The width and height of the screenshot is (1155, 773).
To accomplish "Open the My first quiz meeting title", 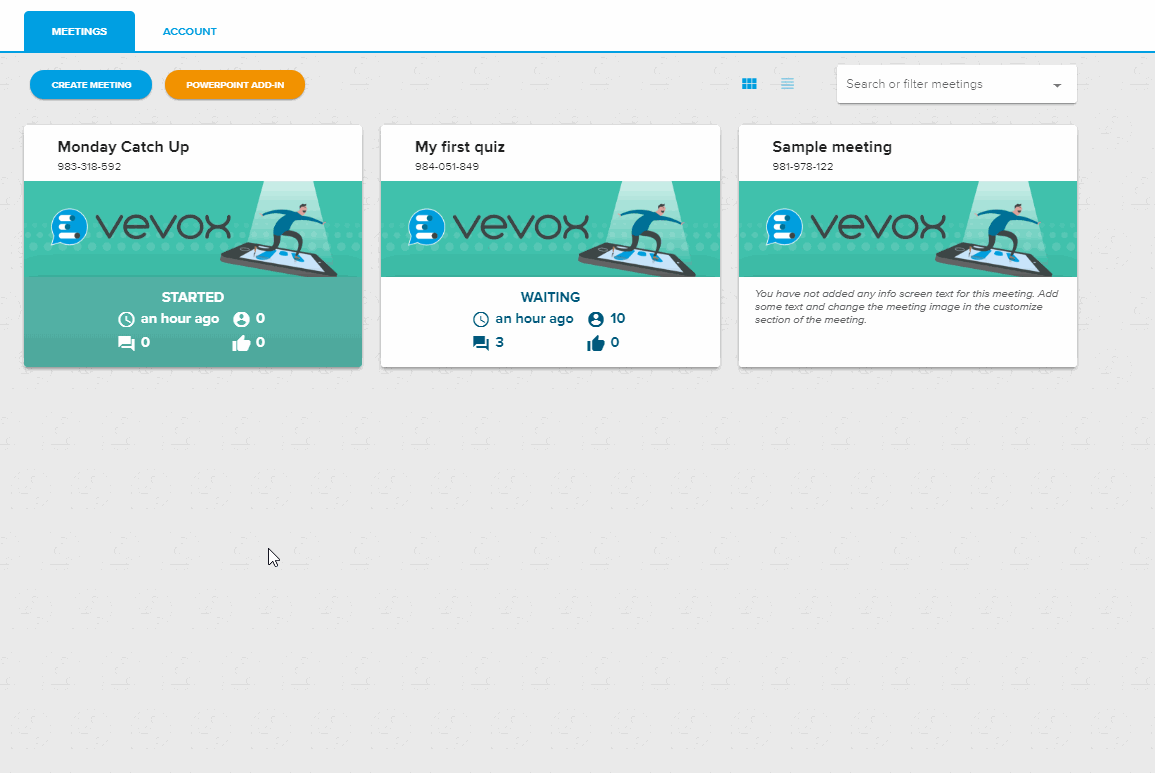I will 460,147.
